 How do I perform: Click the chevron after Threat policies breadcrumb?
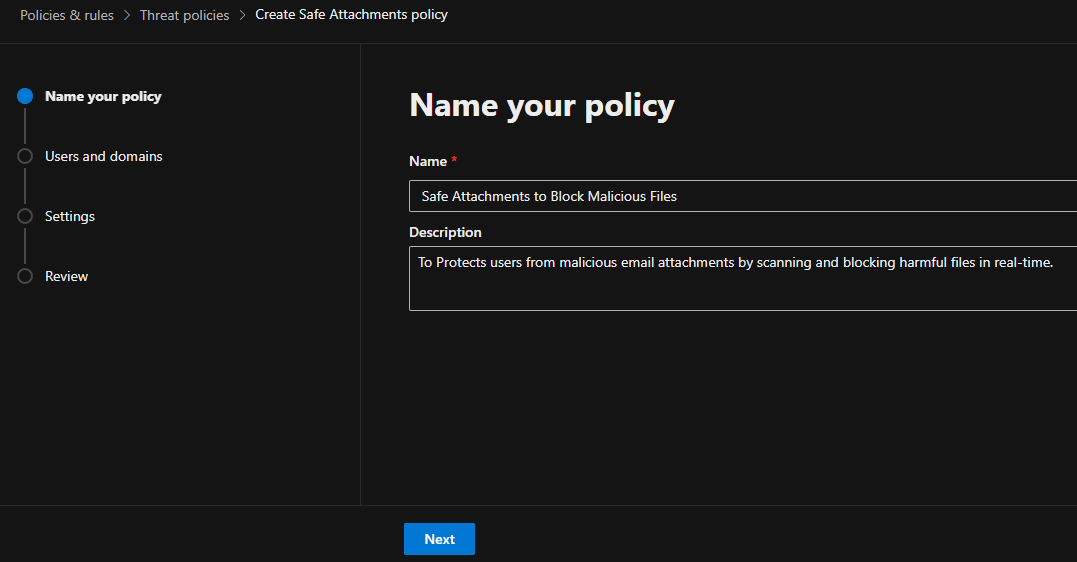tap(242, 16)
